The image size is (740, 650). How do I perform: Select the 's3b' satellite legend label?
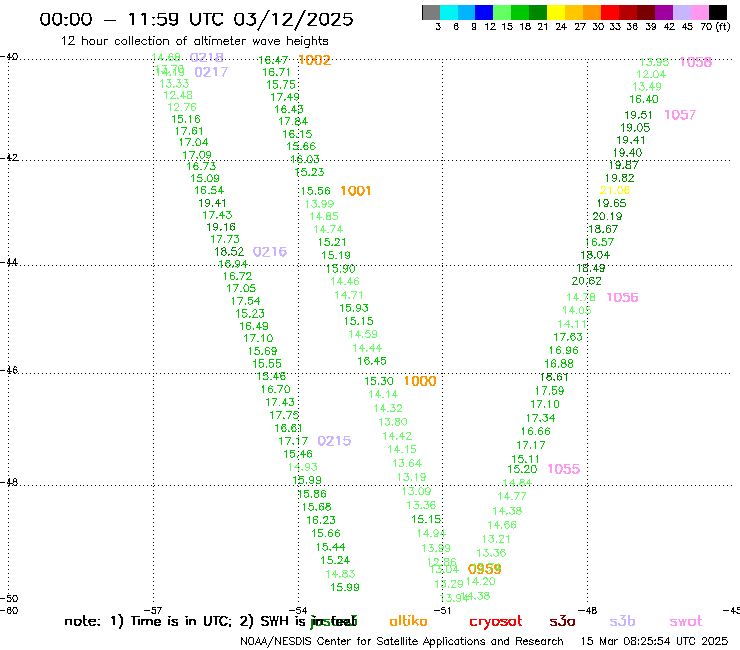(622, 621)
